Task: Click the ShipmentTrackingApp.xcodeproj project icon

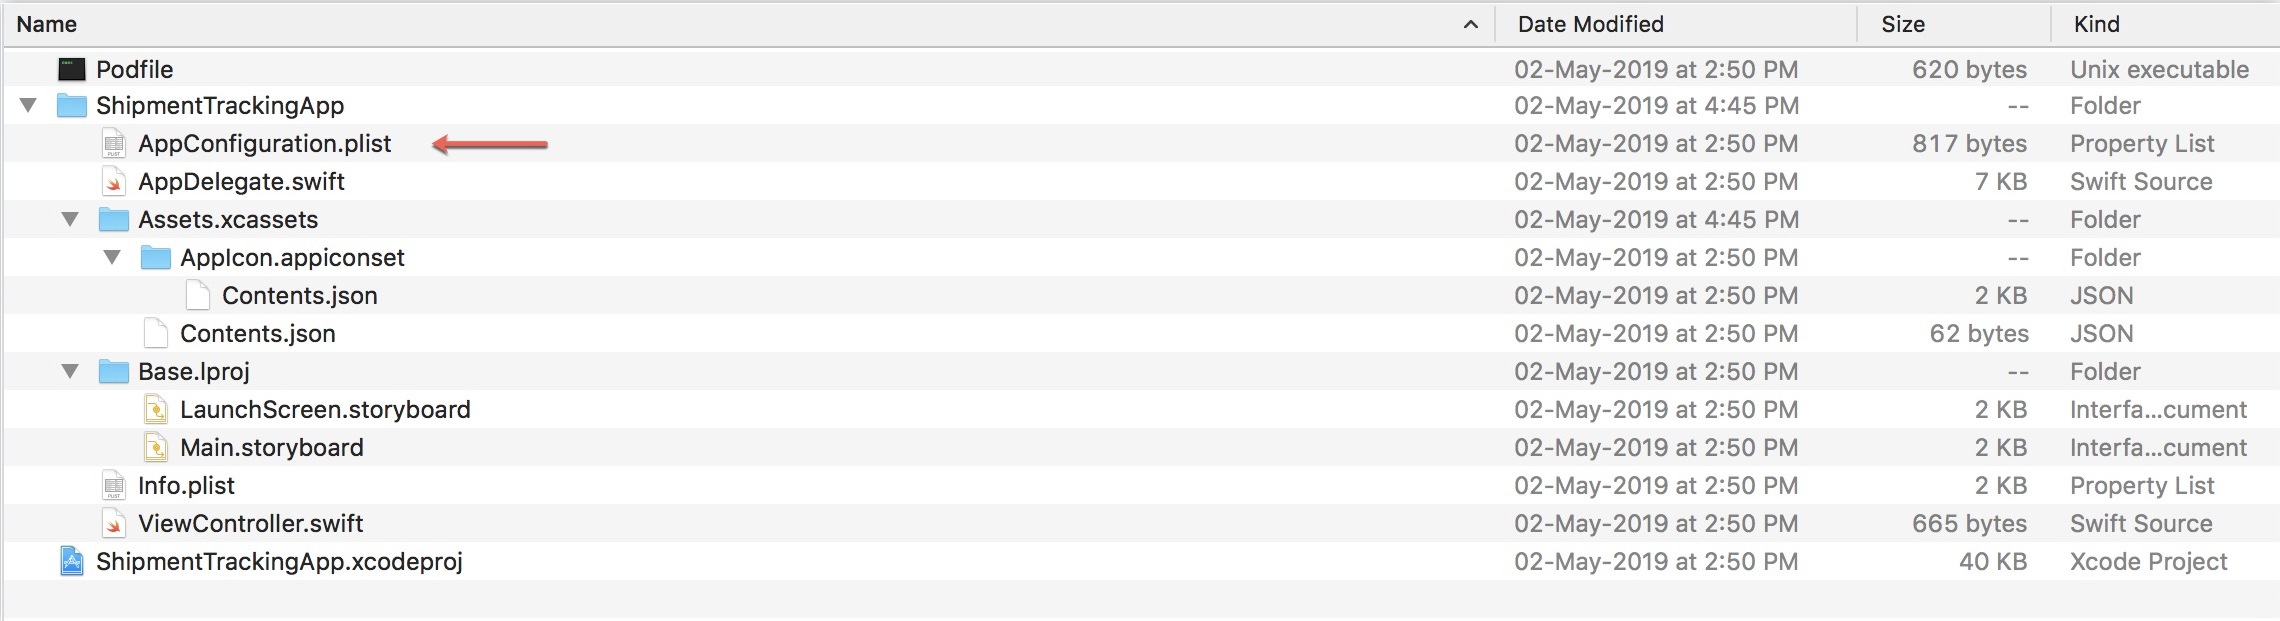Action: [x=71, y=562]
